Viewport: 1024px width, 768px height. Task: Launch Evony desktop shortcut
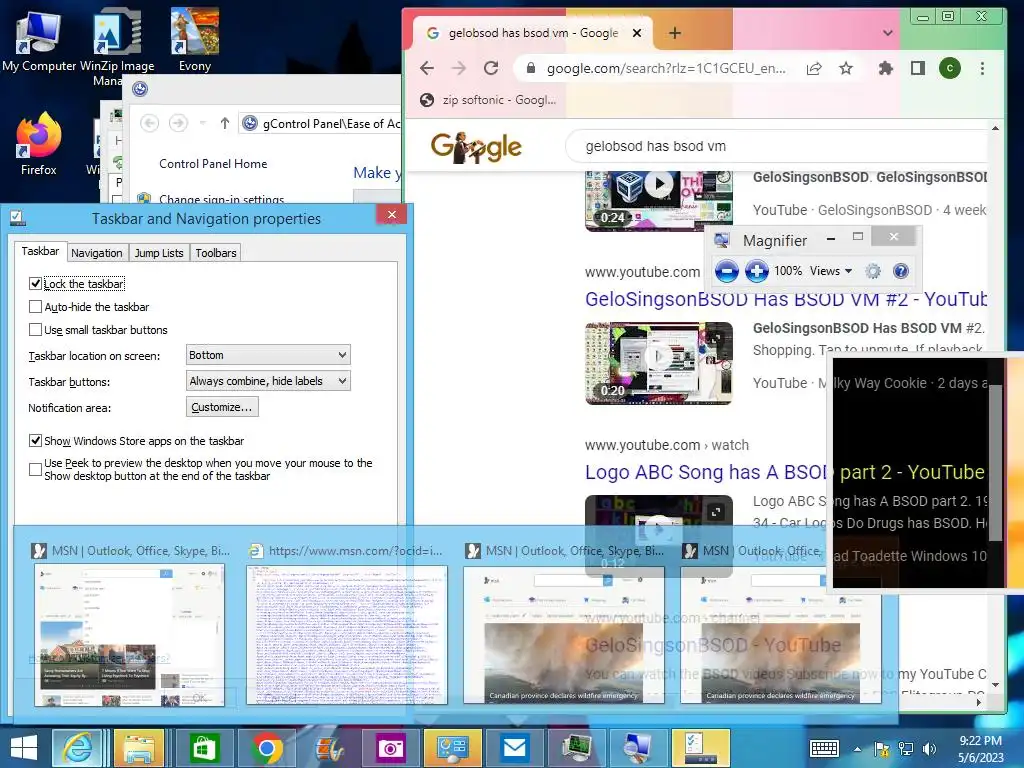coord(195,40)
